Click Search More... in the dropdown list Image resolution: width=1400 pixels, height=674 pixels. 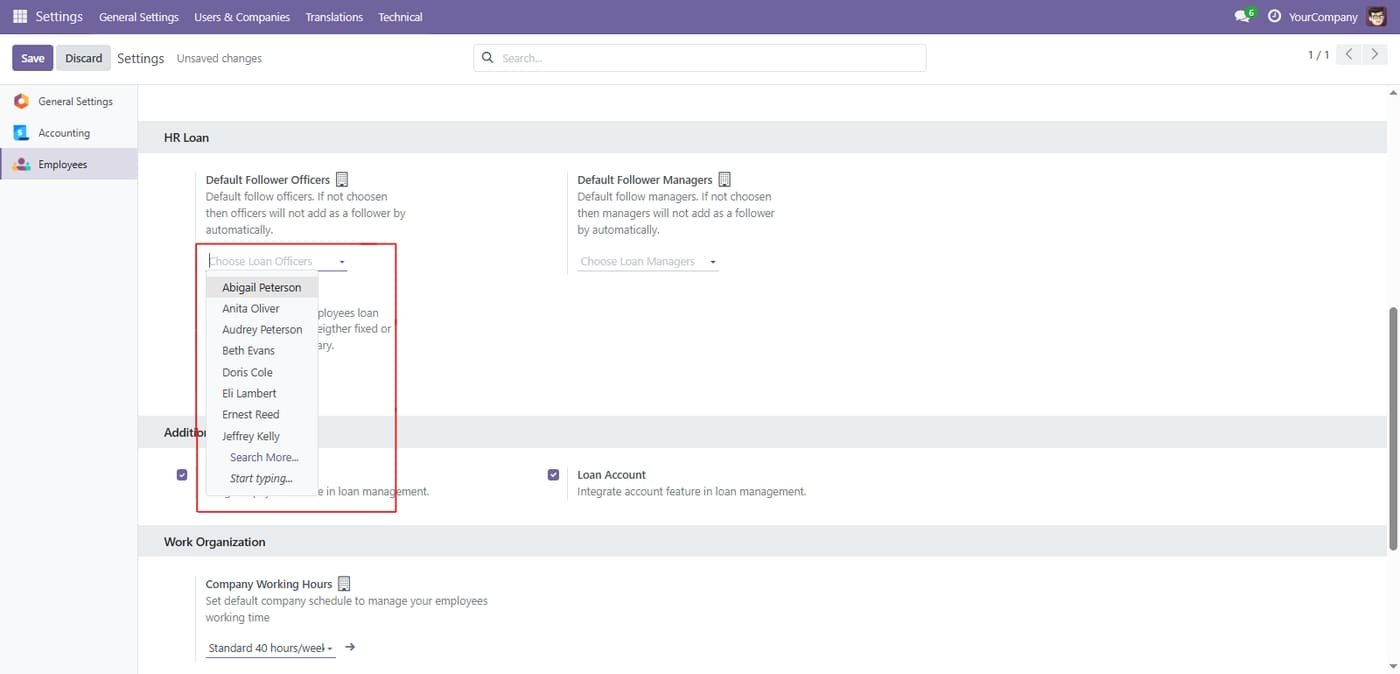click(264, 457)
